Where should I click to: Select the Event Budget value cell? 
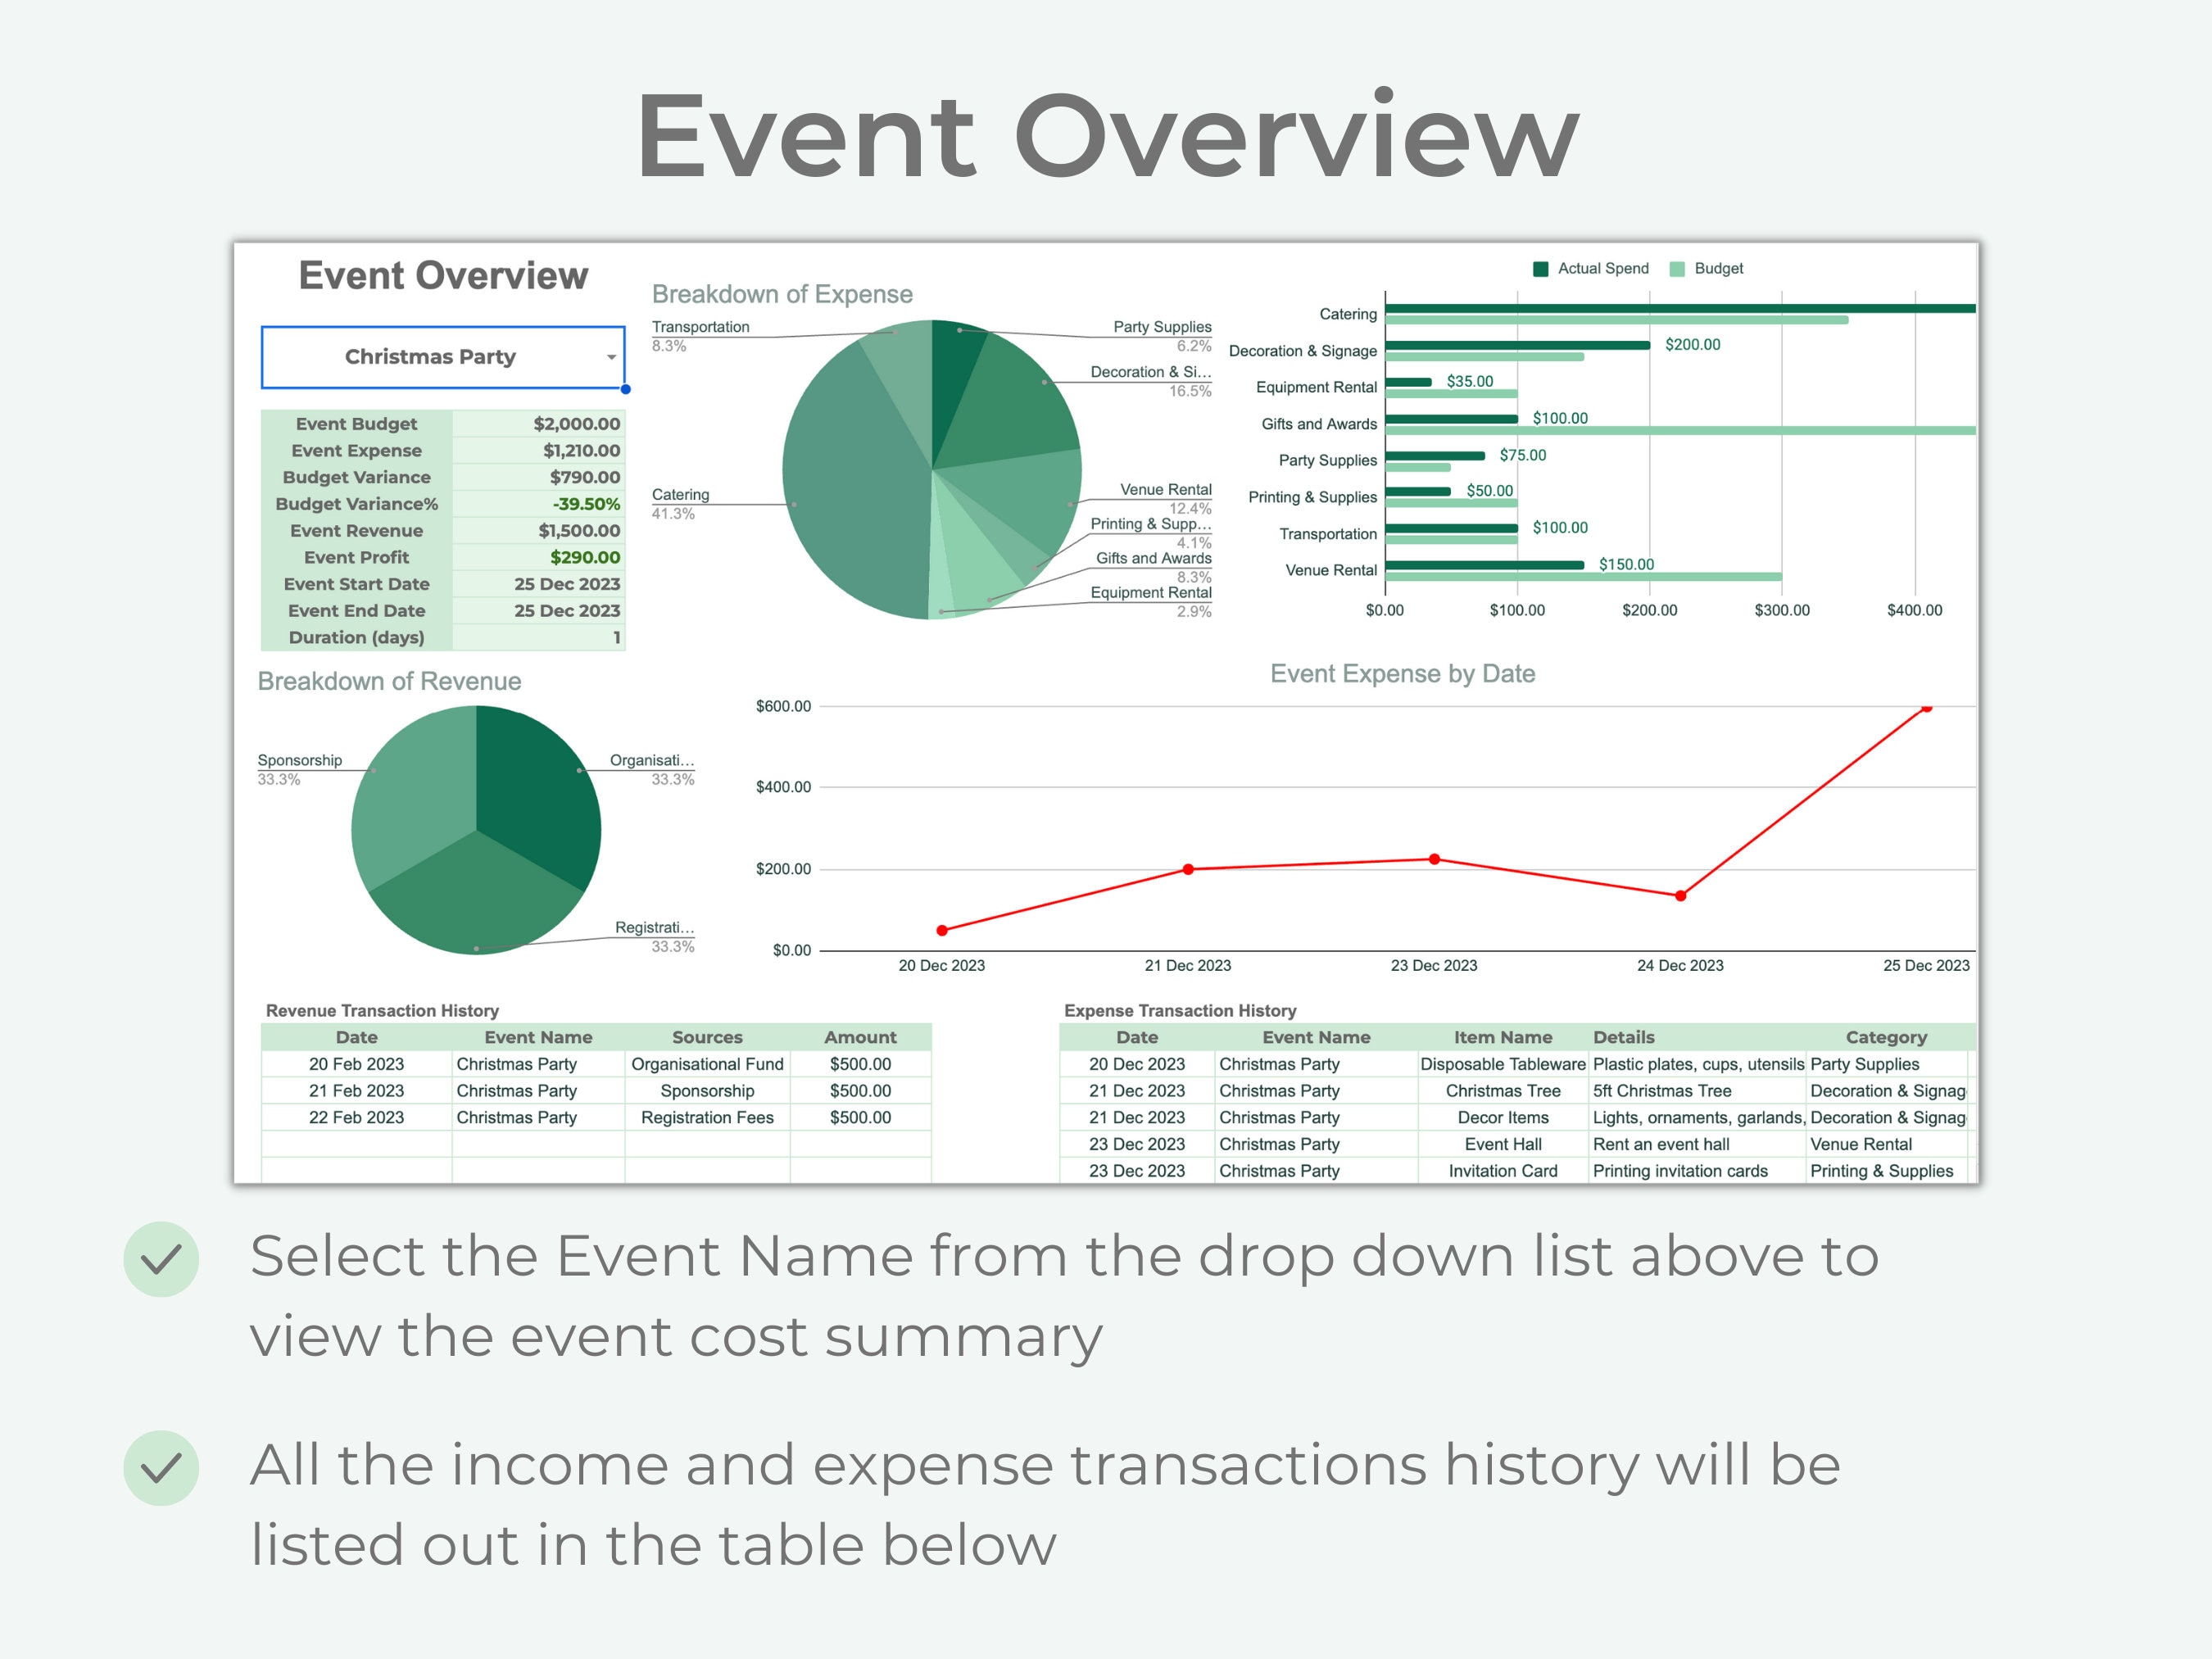click(578, 424)
